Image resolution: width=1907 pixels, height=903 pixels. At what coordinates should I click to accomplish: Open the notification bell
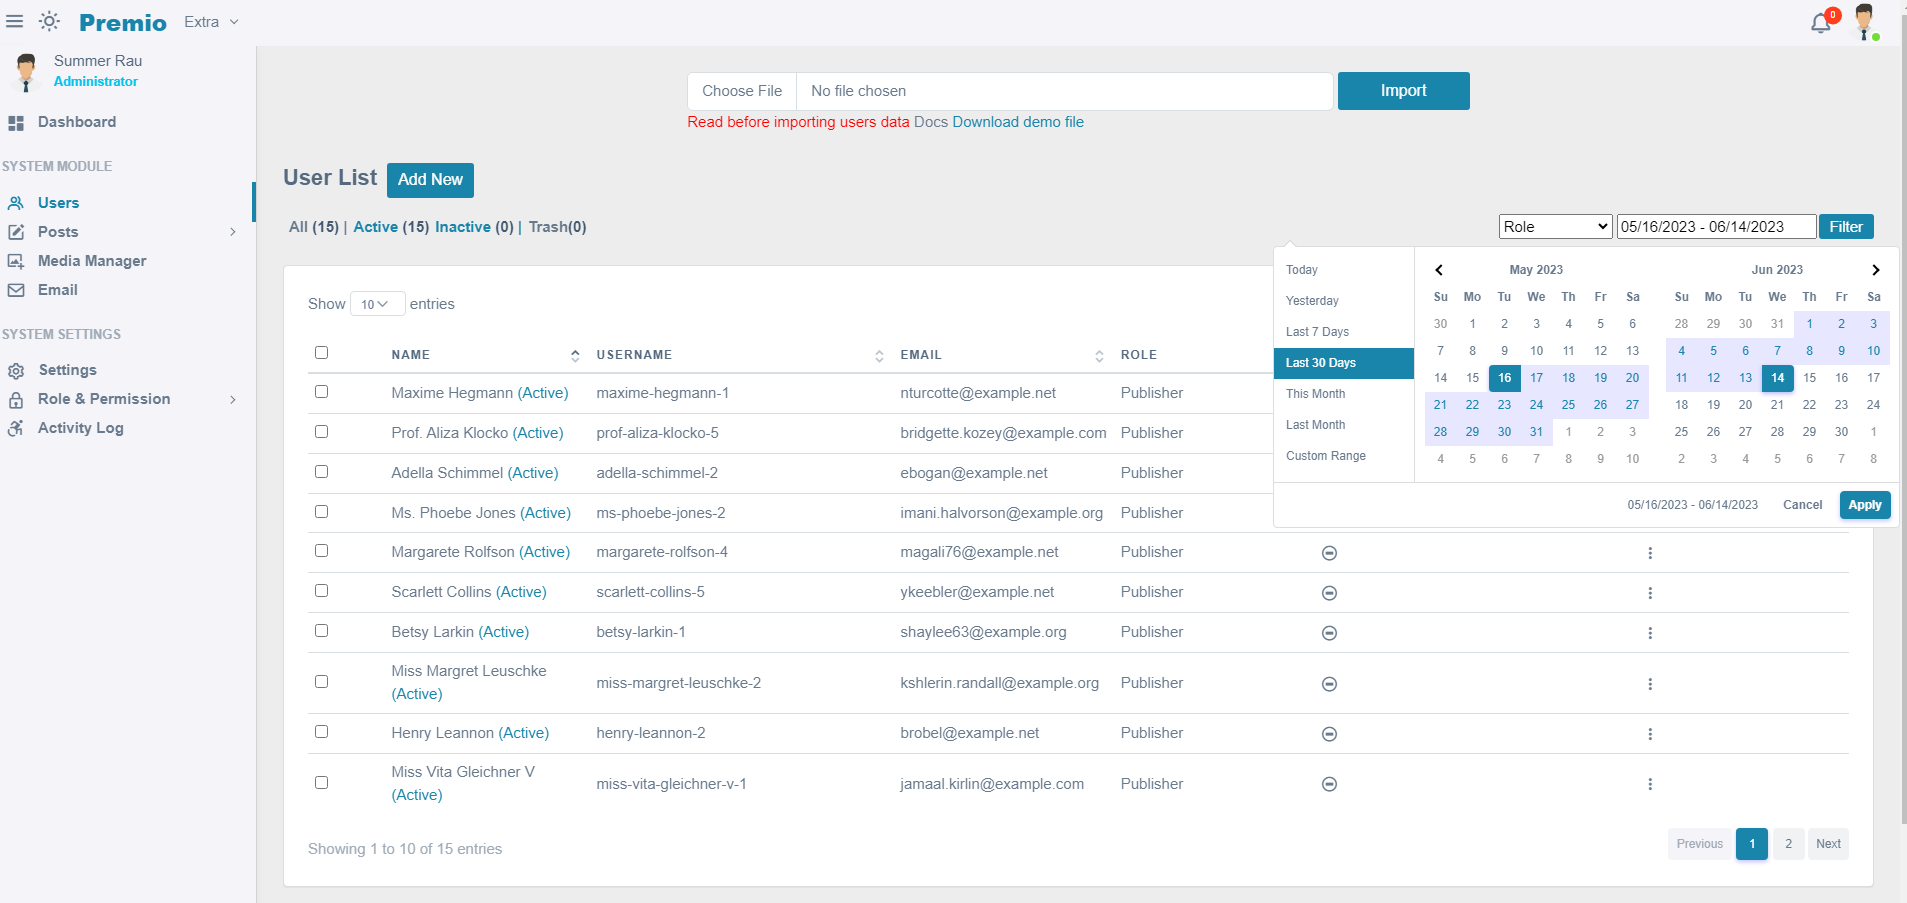tap(1819, 22)
